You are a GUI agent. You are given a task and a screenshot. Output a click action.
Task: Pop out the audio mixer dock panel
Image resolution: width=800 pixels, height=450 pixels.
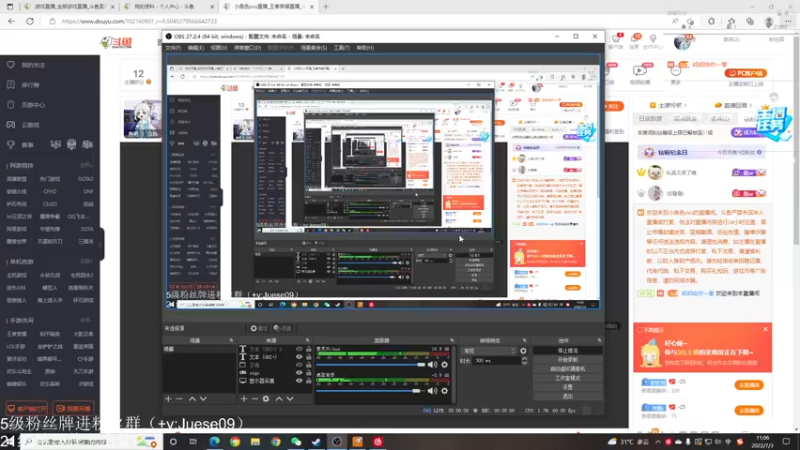pyautogui.click(x=452, y=340)
